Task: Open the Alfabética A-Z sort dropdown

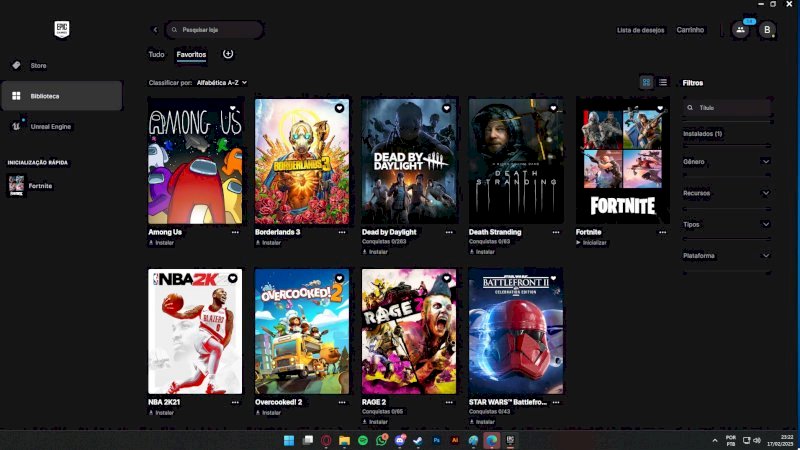Action: point(222,83)
